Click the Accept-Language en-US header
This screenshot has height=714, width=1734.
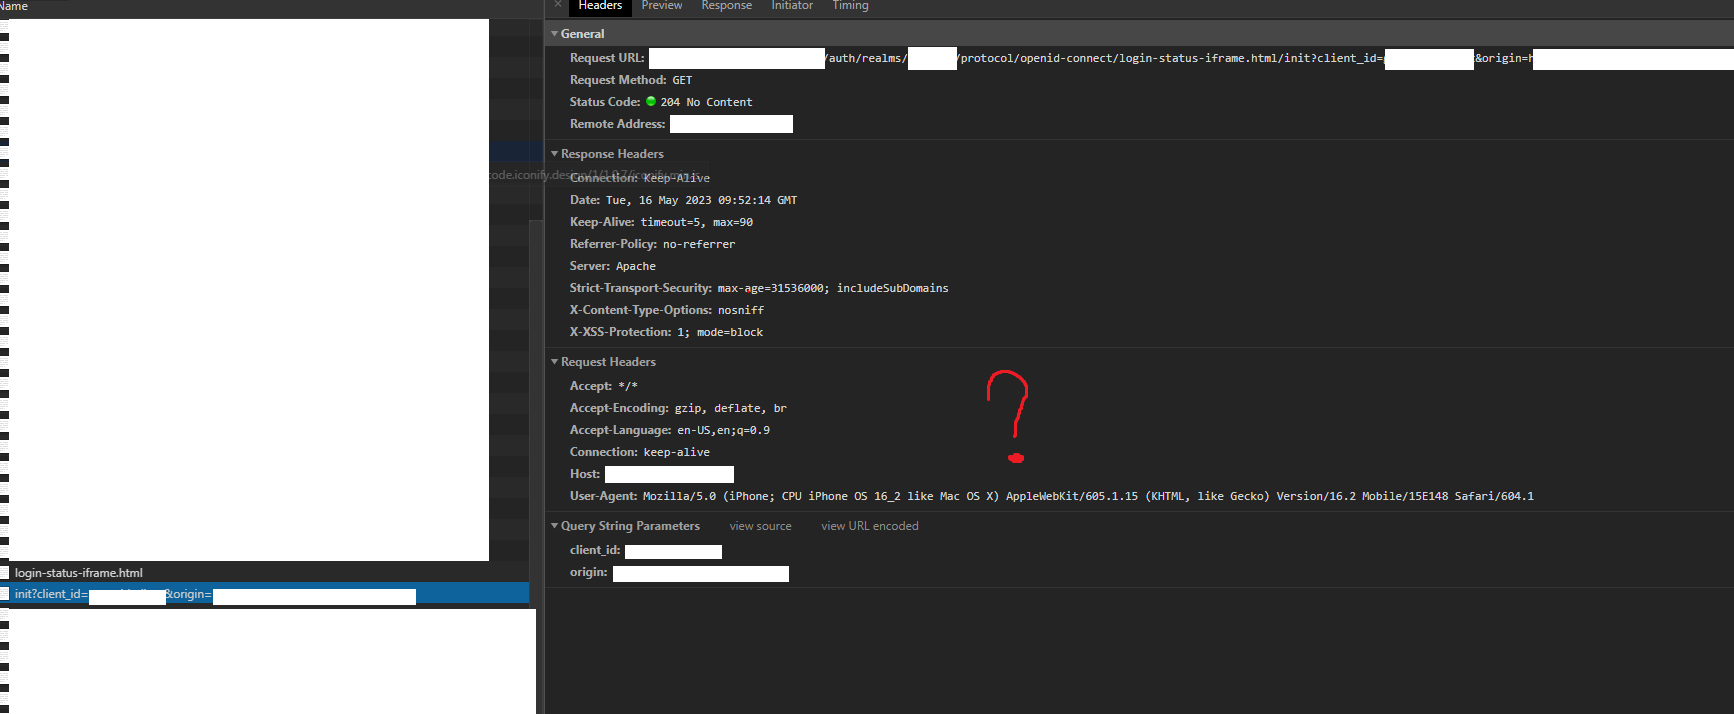click(x=670, y=430)
